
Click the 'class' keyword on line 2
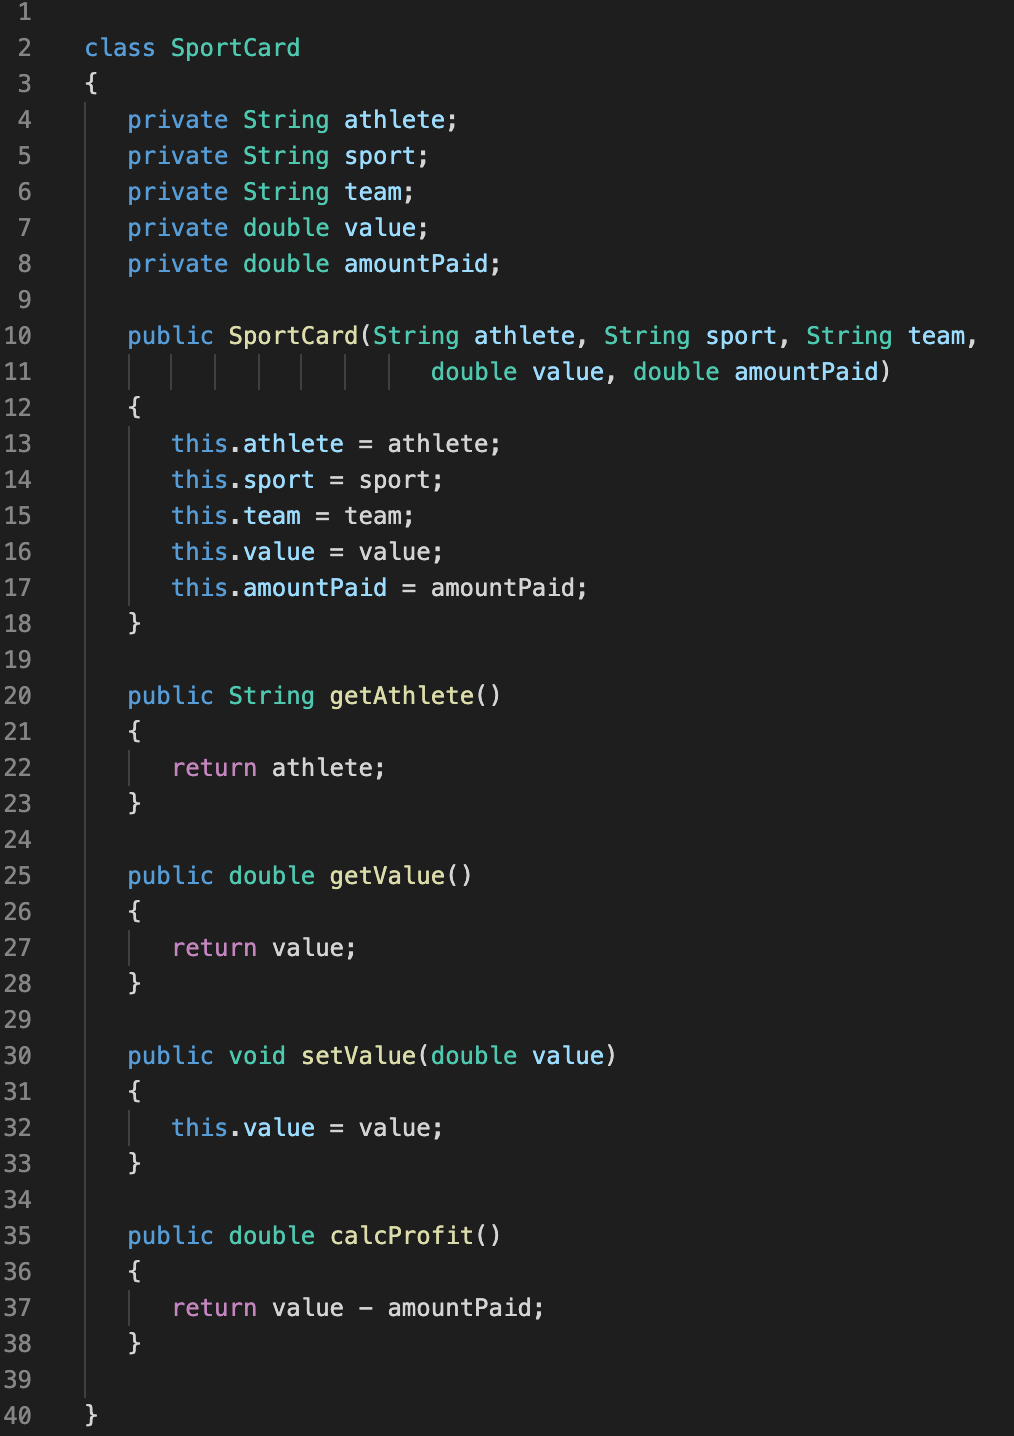tap(120, 48)
